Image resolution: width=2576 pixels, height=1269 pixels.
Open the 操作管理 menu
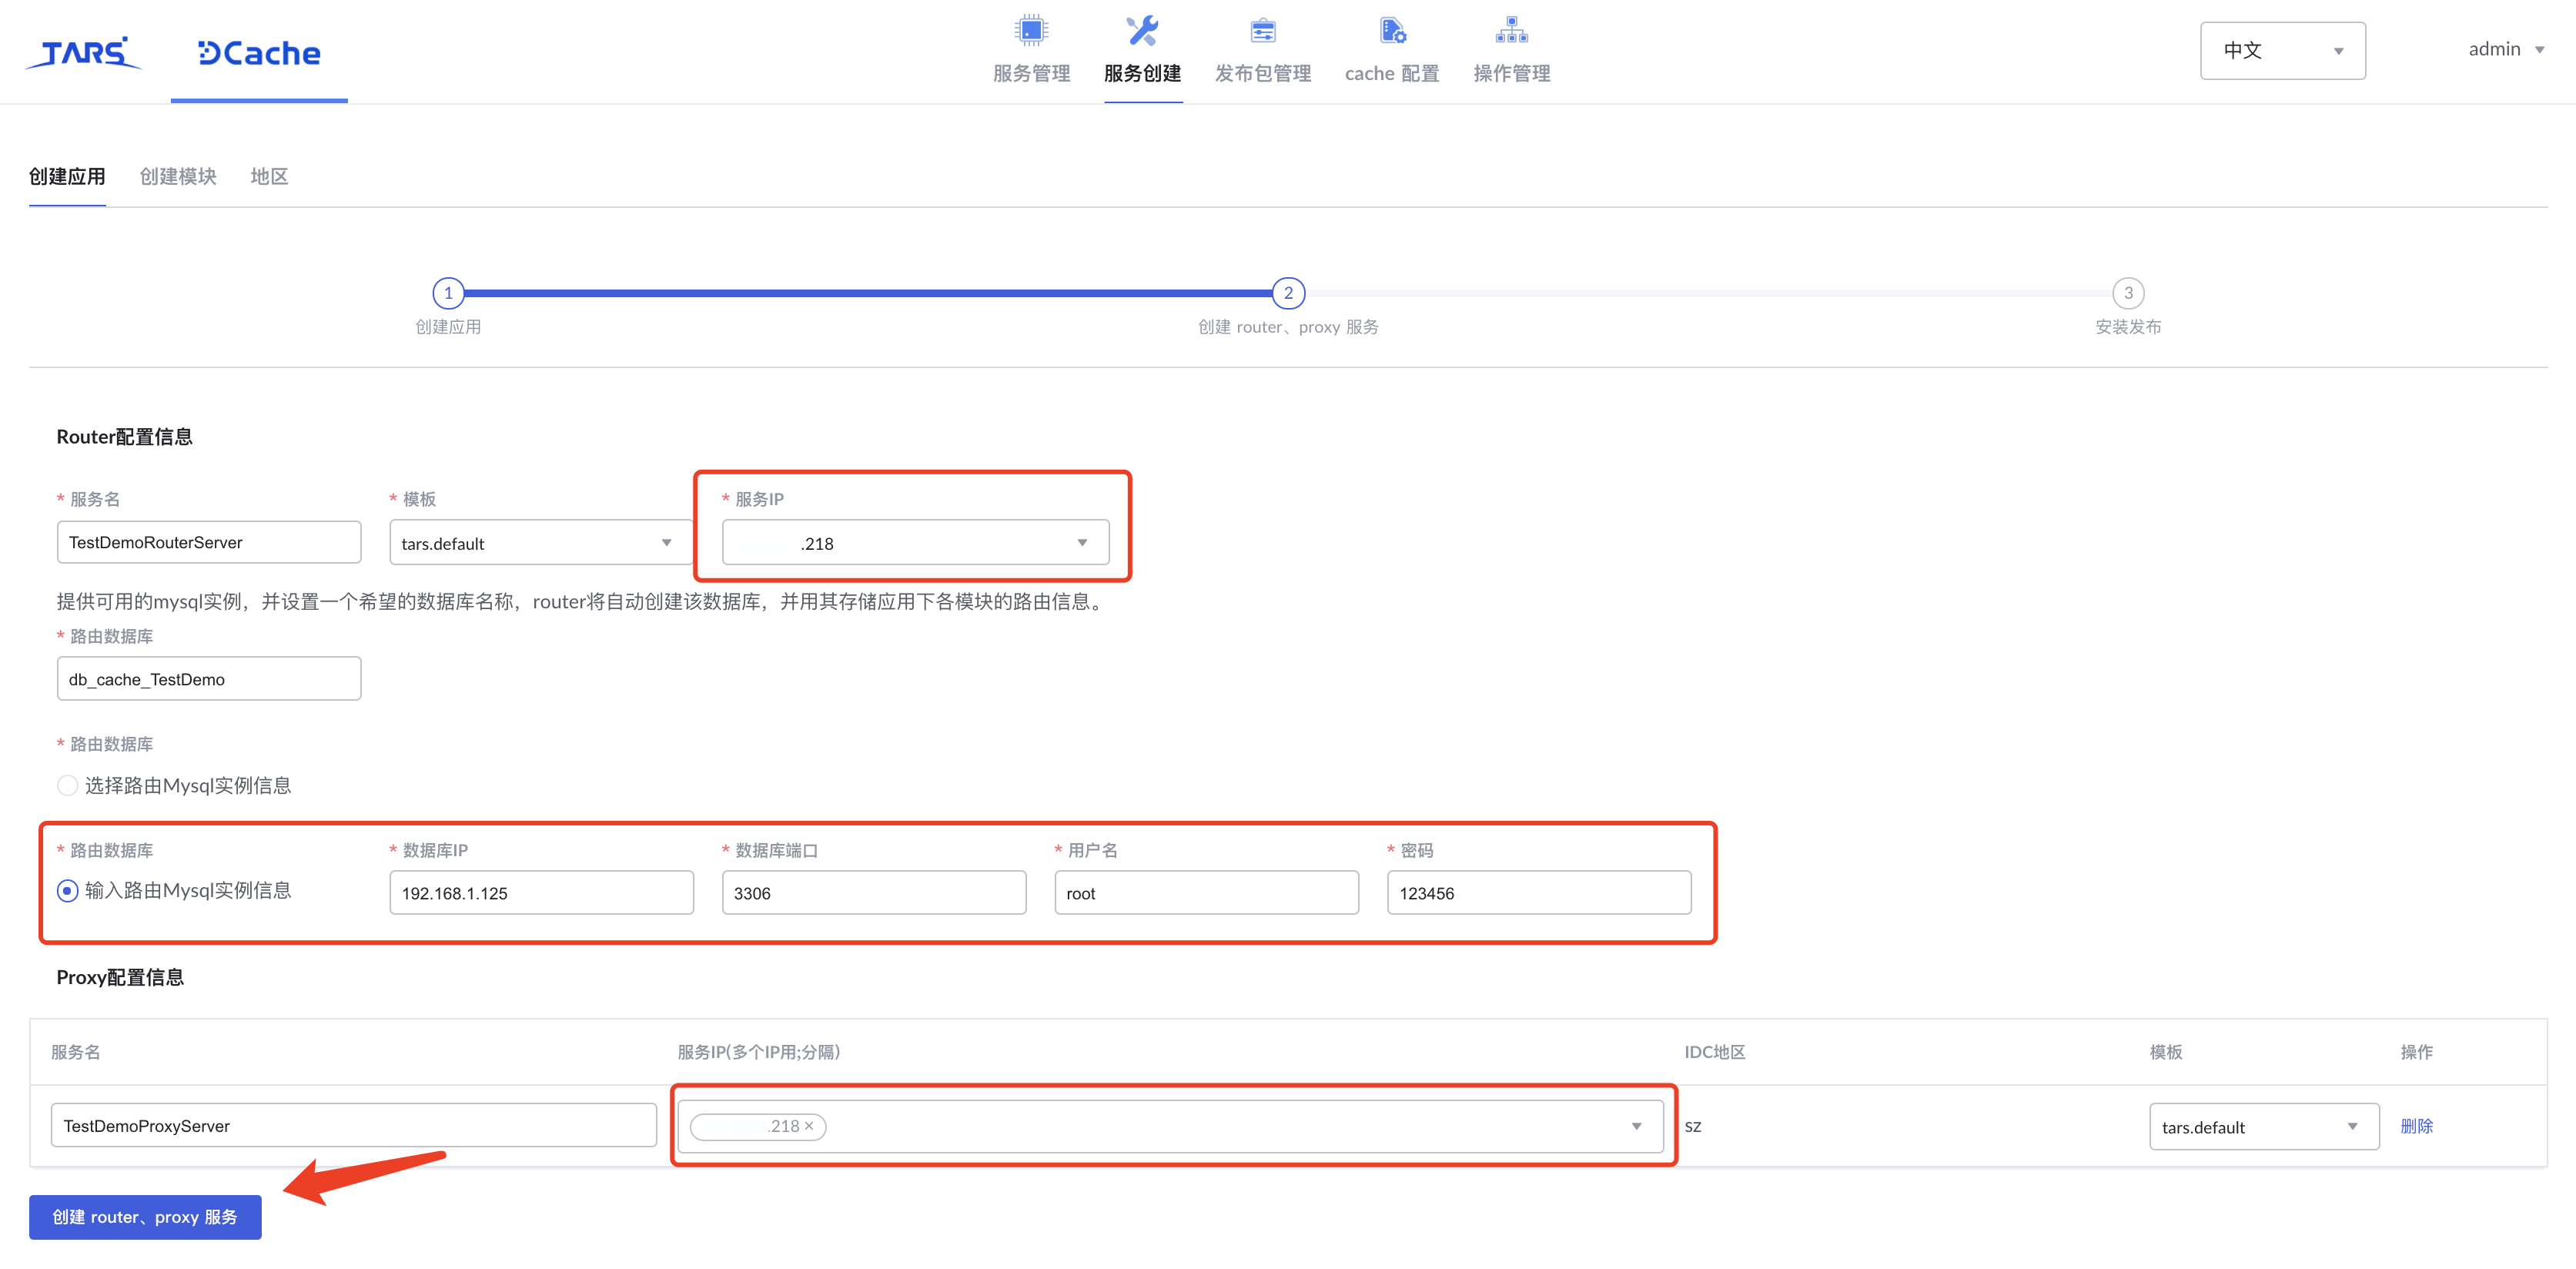[x=1511, y=73]
